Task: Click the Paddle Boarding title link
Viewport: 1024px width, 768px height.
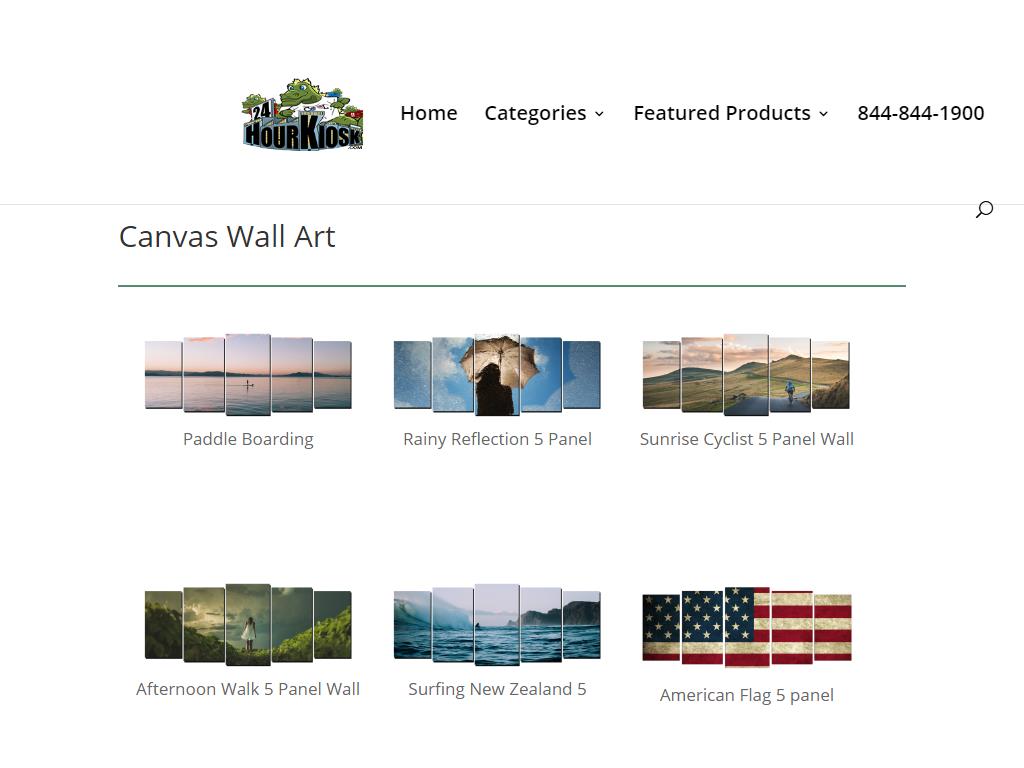Action: pyautogui.click(x=248, y=440)
